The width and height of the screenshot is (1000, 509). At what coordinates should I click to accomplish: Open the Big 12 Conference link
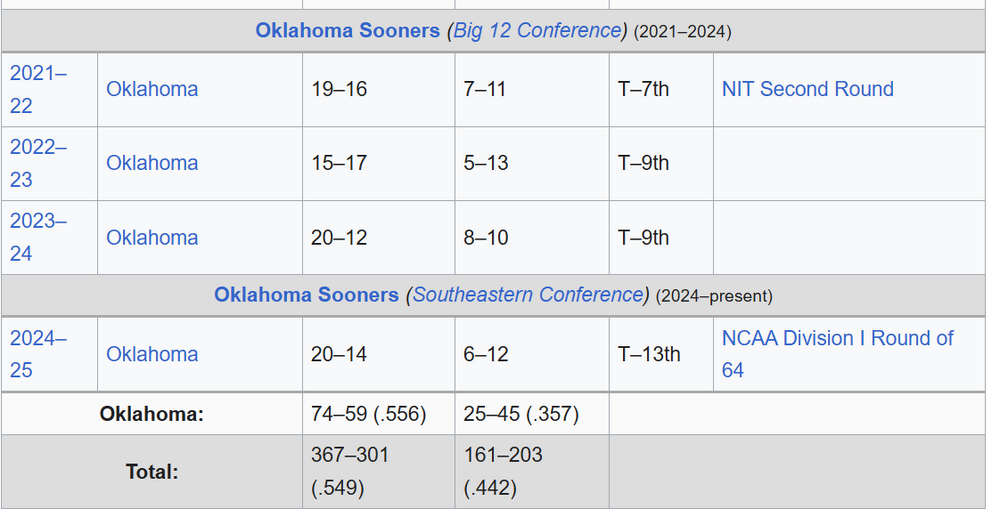point(537,31)
